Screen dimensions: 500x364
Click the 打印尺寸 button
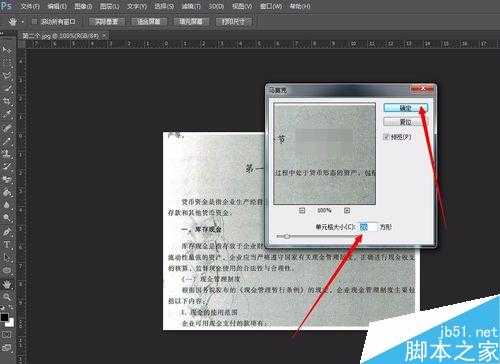tap(233, 22)
